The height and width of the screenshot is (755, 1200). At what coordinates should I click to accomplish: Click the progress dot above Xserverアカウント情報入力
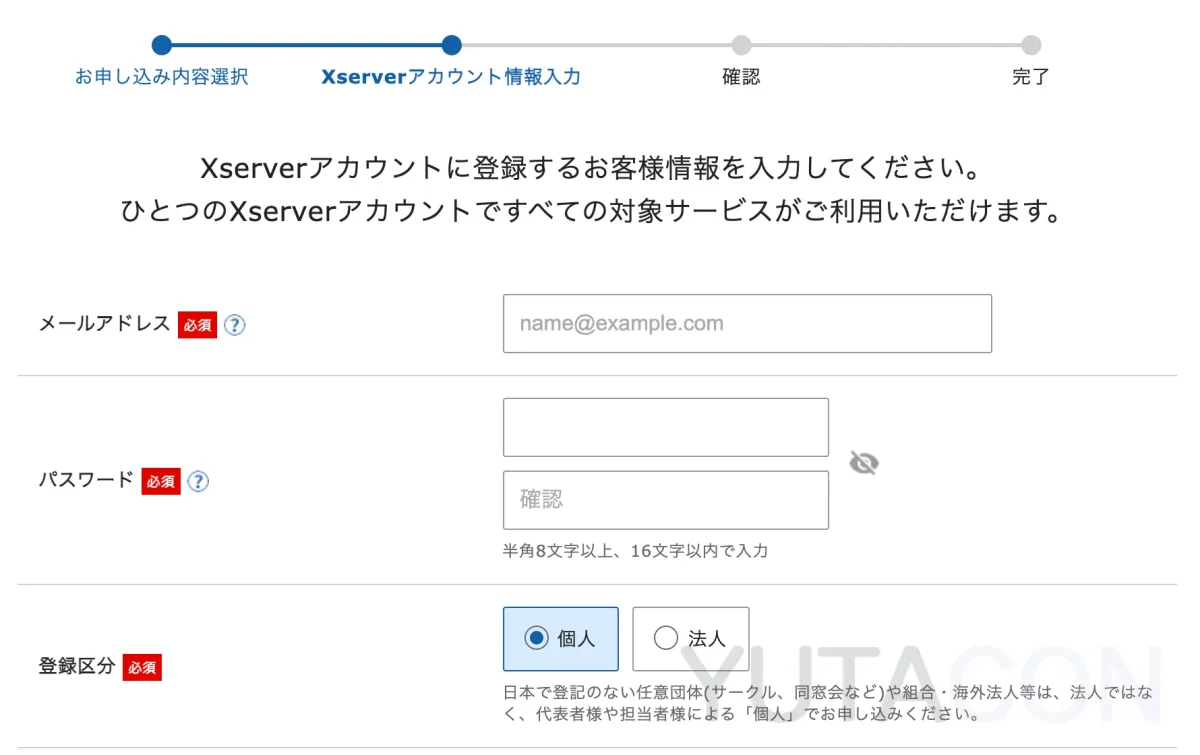[451, 45]
